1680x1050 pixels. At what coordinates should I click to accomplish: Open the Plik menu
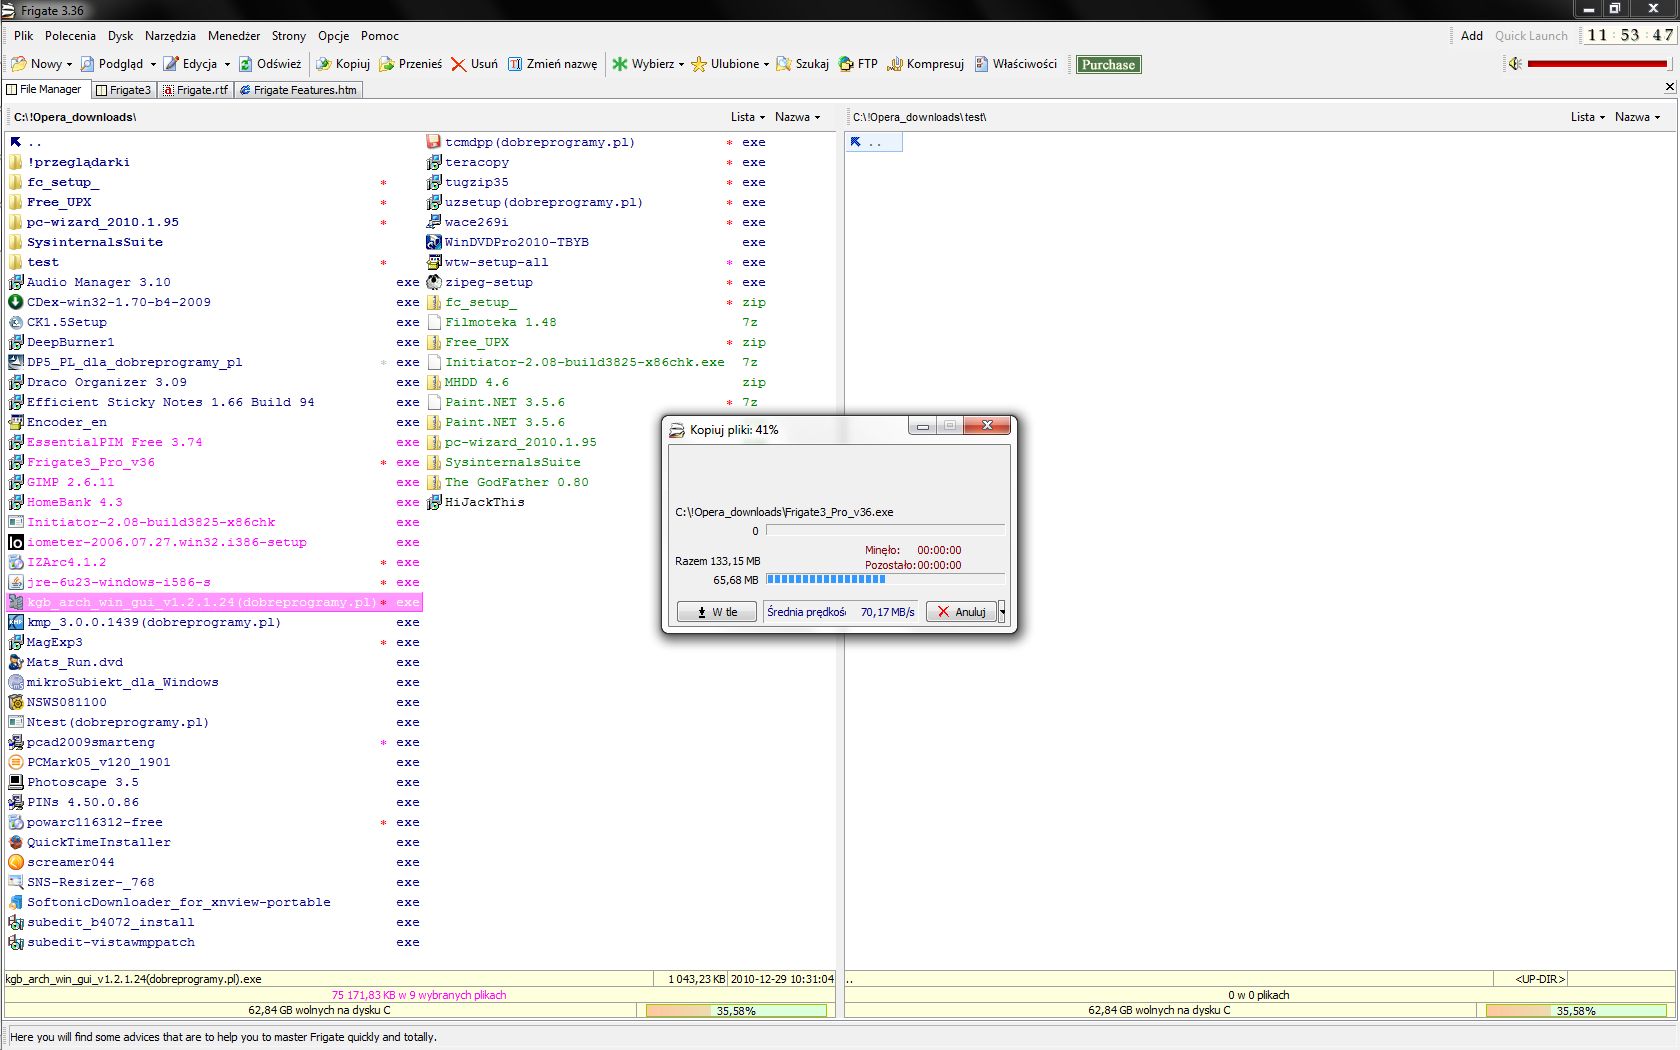pyautogui.click(x=24, y=36)
